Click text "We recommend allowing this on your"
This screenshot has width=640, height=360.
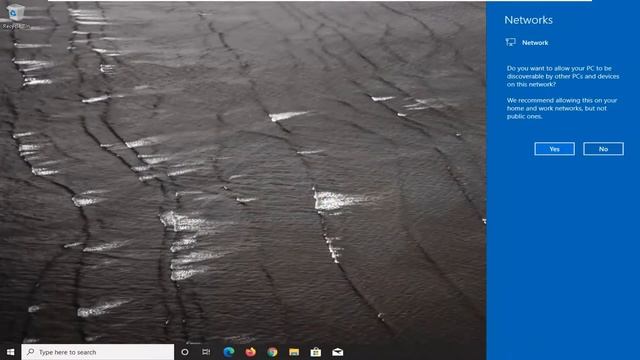click(562, 100)
